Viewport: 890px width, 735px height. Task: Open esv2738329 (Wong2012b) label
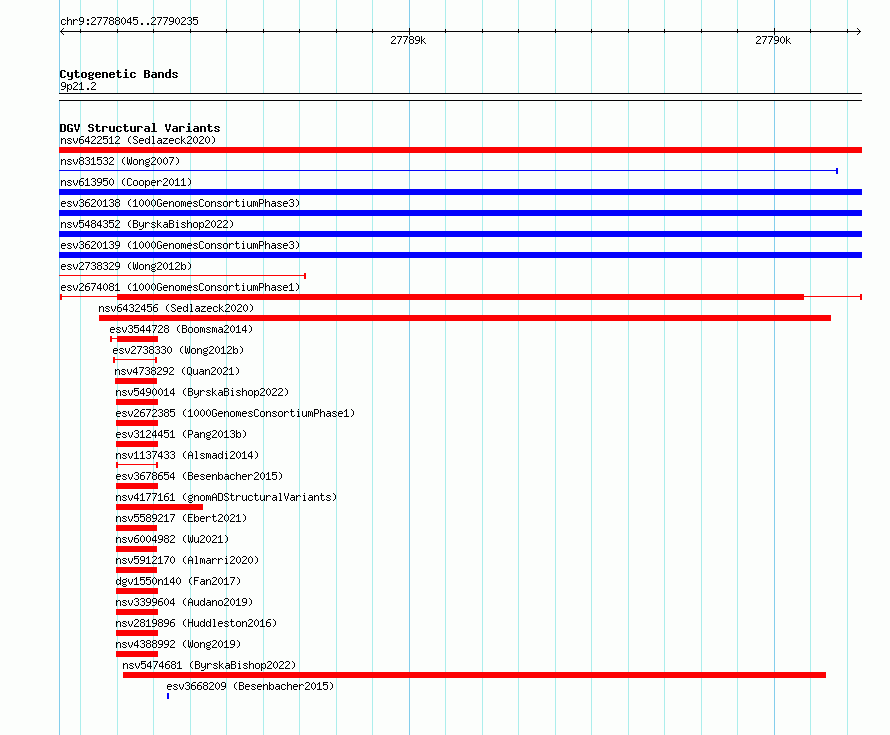coord(126,266)
